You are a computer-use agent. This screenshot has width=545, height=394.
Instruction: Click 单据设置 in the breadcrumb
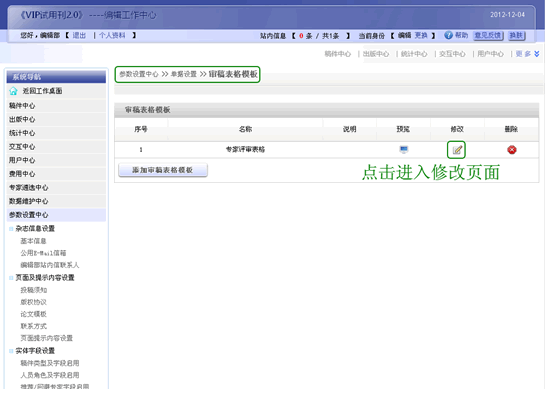tap(184, 74)
